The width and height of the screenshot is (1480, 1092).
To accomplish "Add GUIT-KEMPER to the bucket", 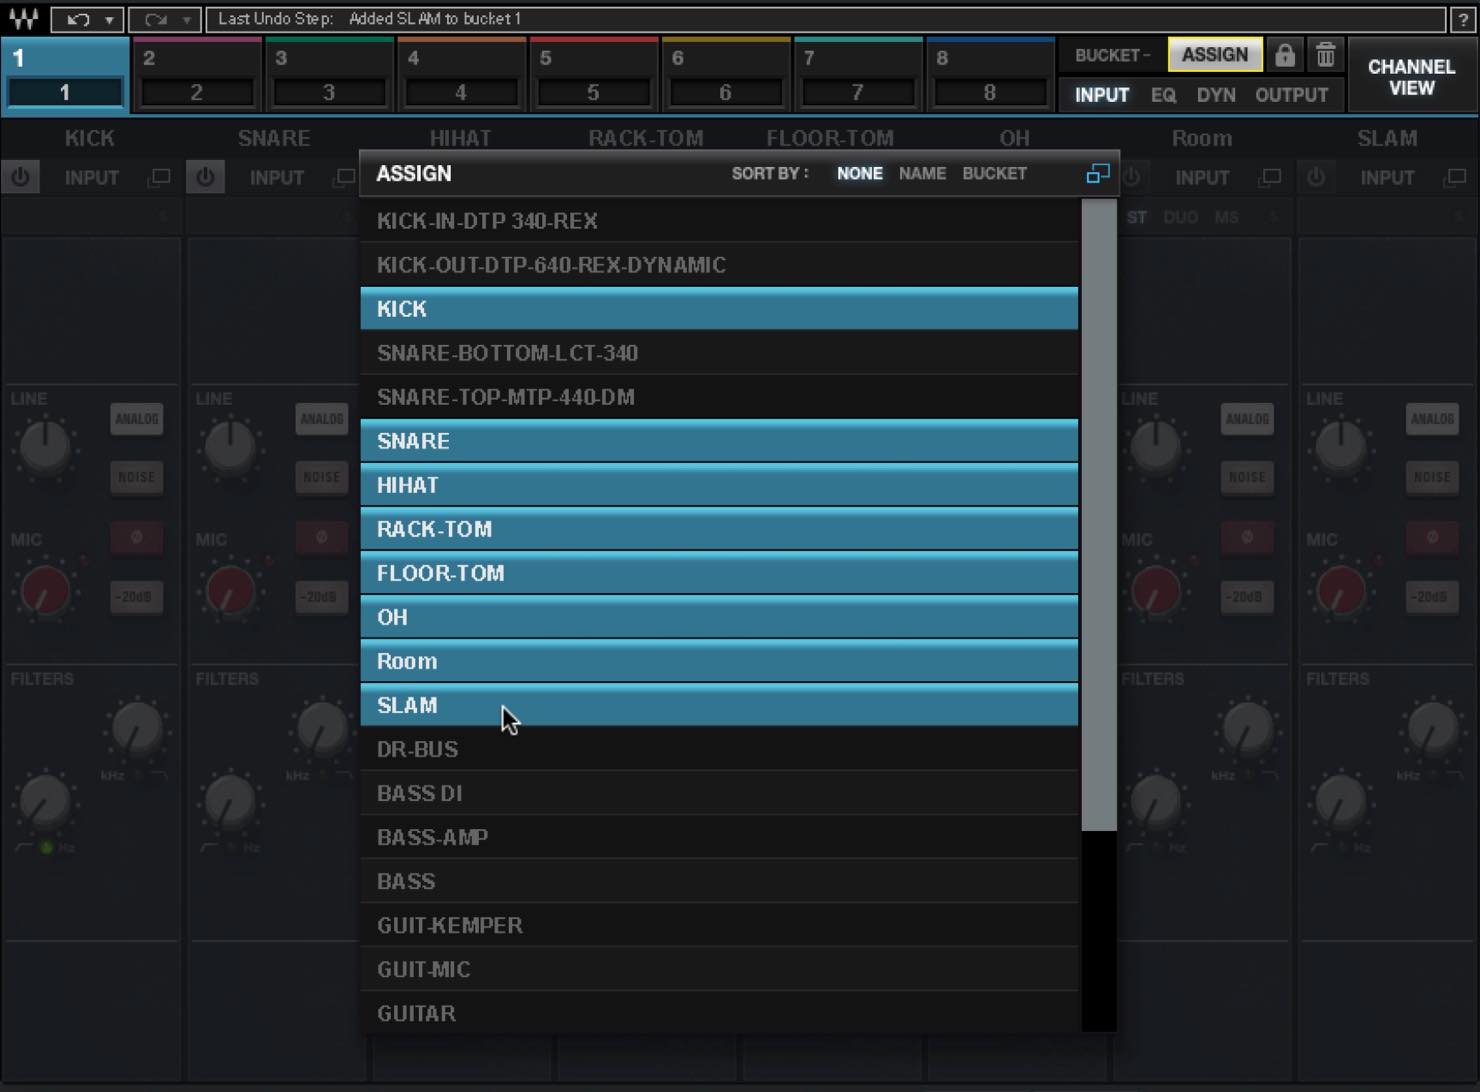I will coord(719,925).
